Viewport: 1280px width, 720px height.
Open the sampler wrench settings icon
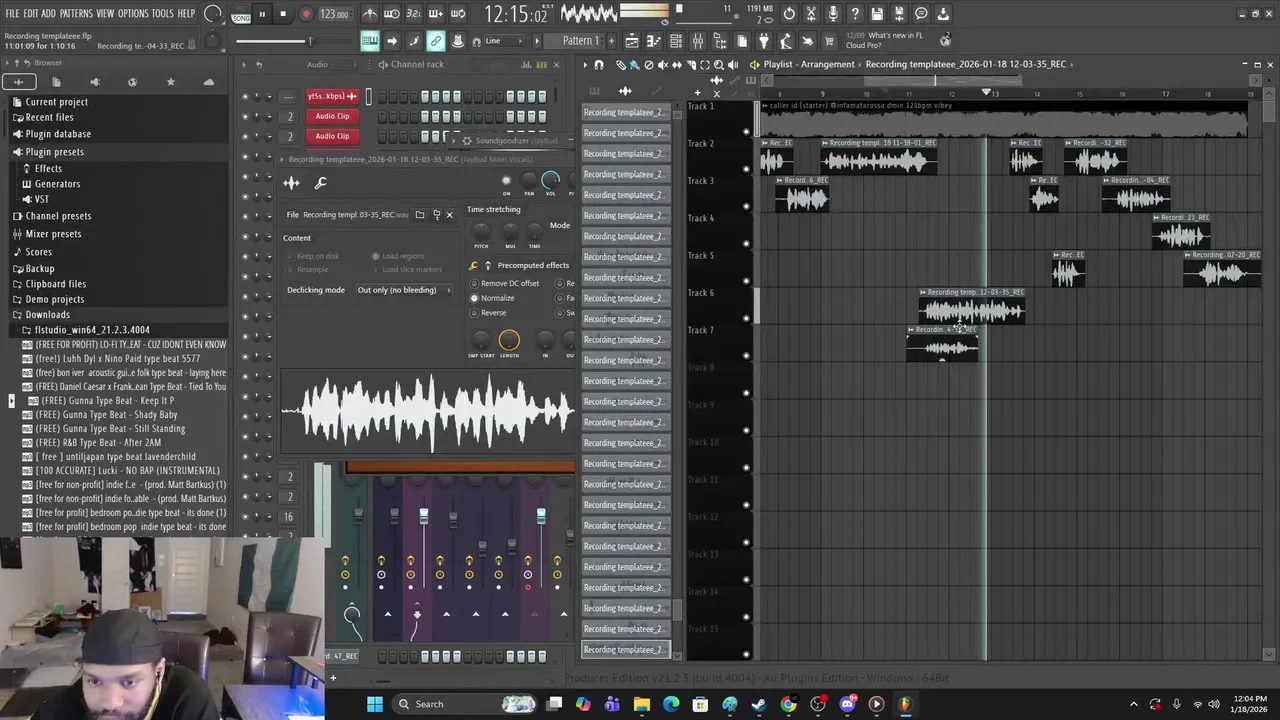[x=320, y=183]
